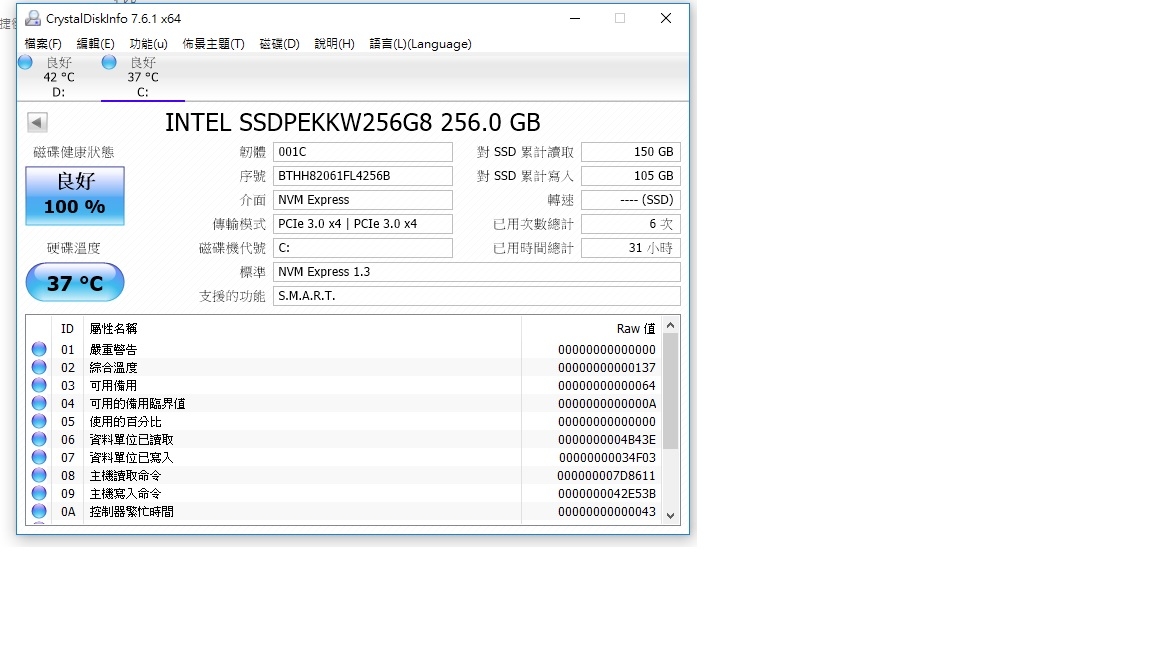Select the 主機寫入命令 attribute row
This screenshot has width=1152, height=648.
344,494
